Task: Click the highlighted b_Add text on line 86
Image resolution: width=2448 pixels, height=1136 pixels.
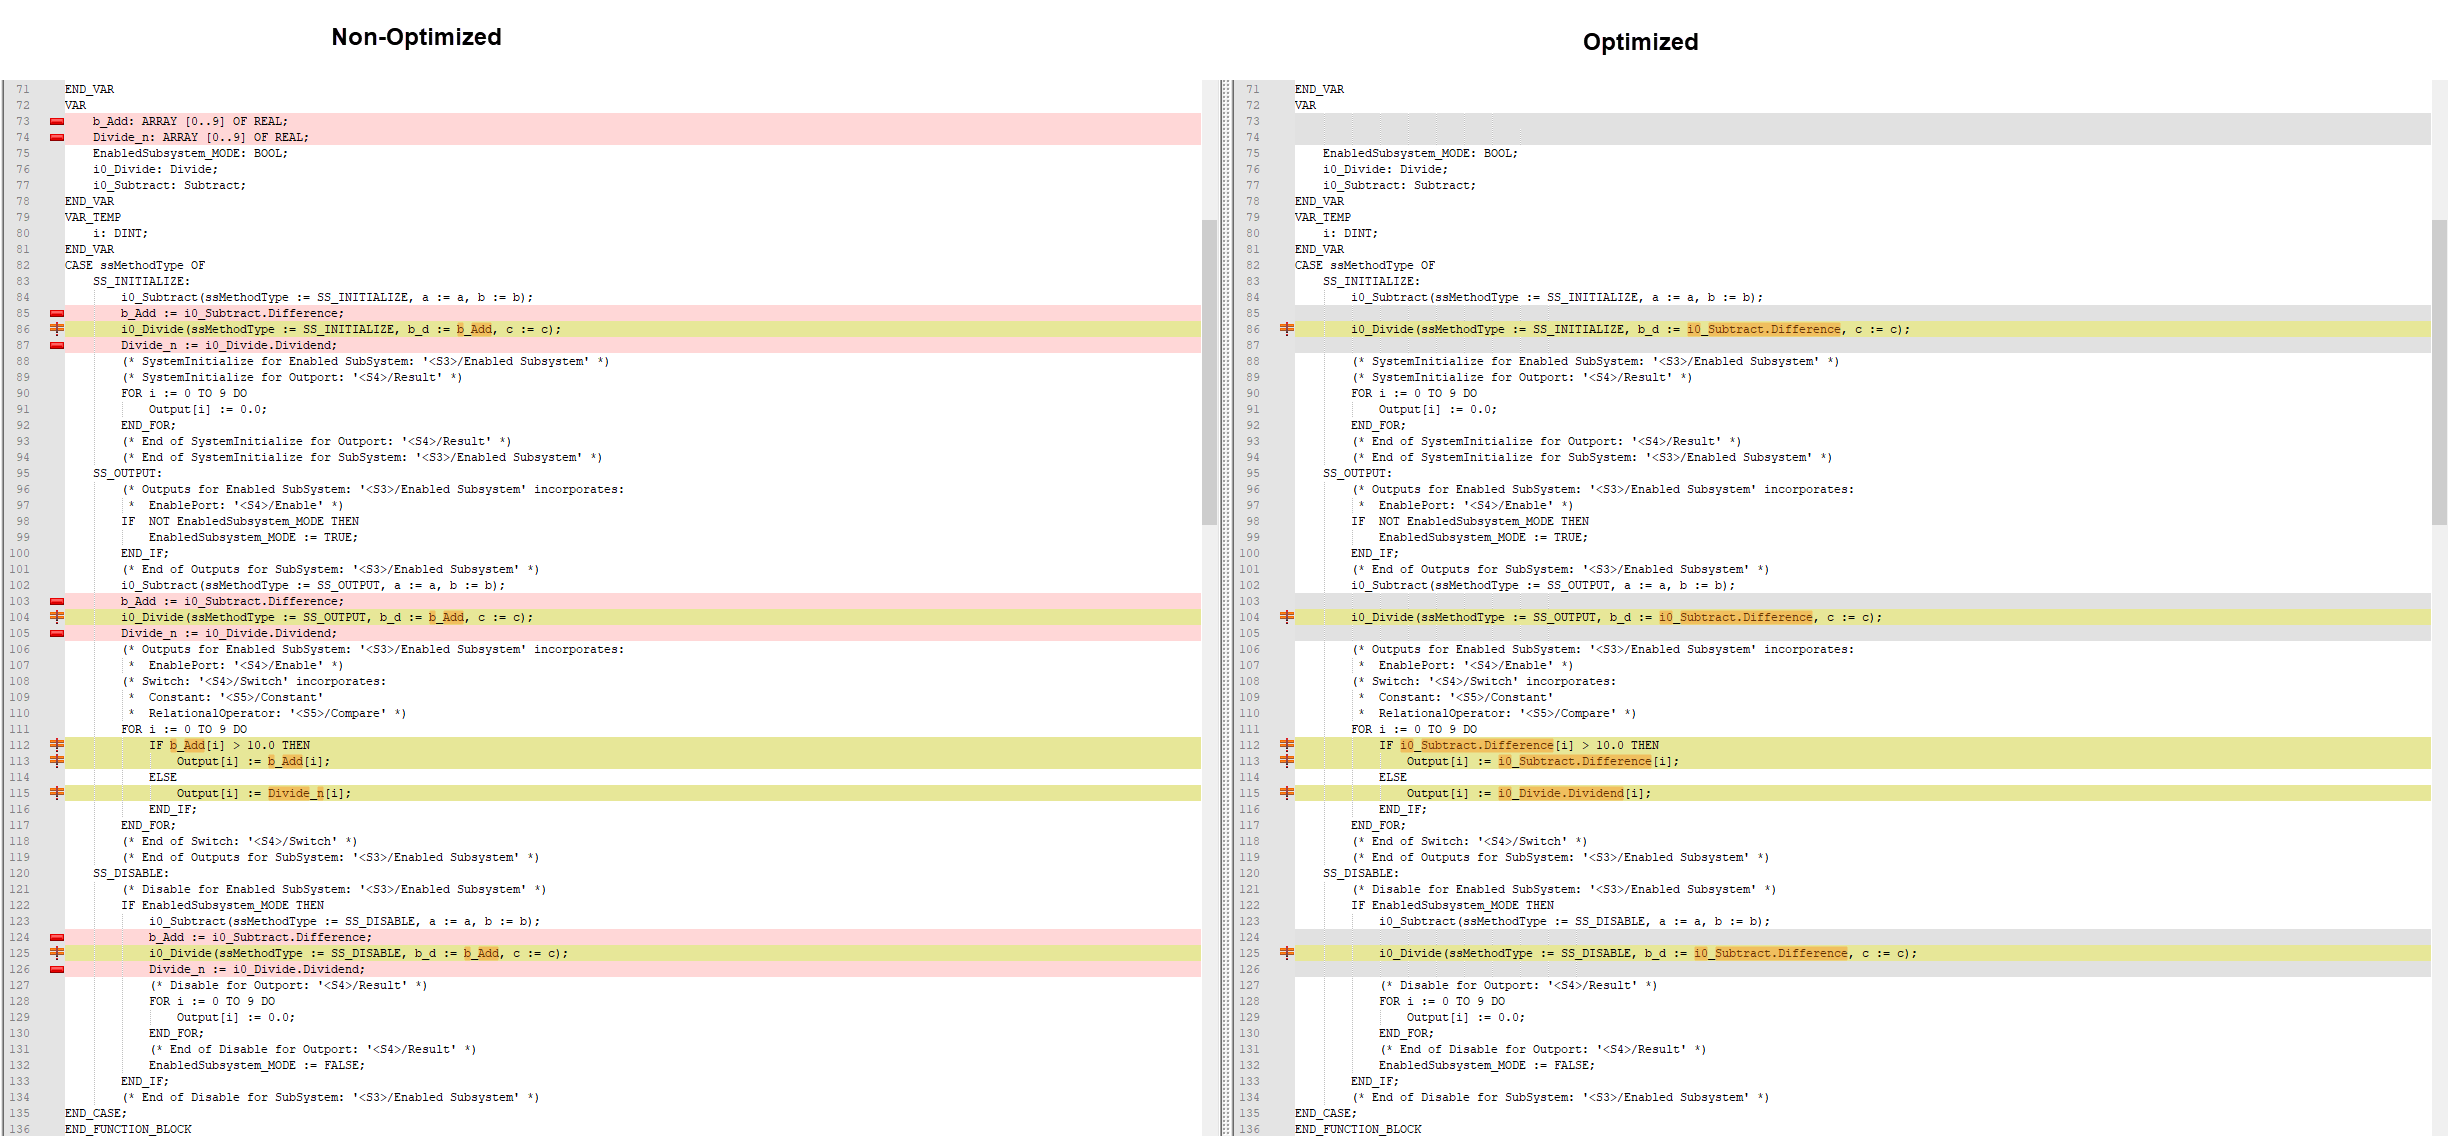Action: (474, 329)
